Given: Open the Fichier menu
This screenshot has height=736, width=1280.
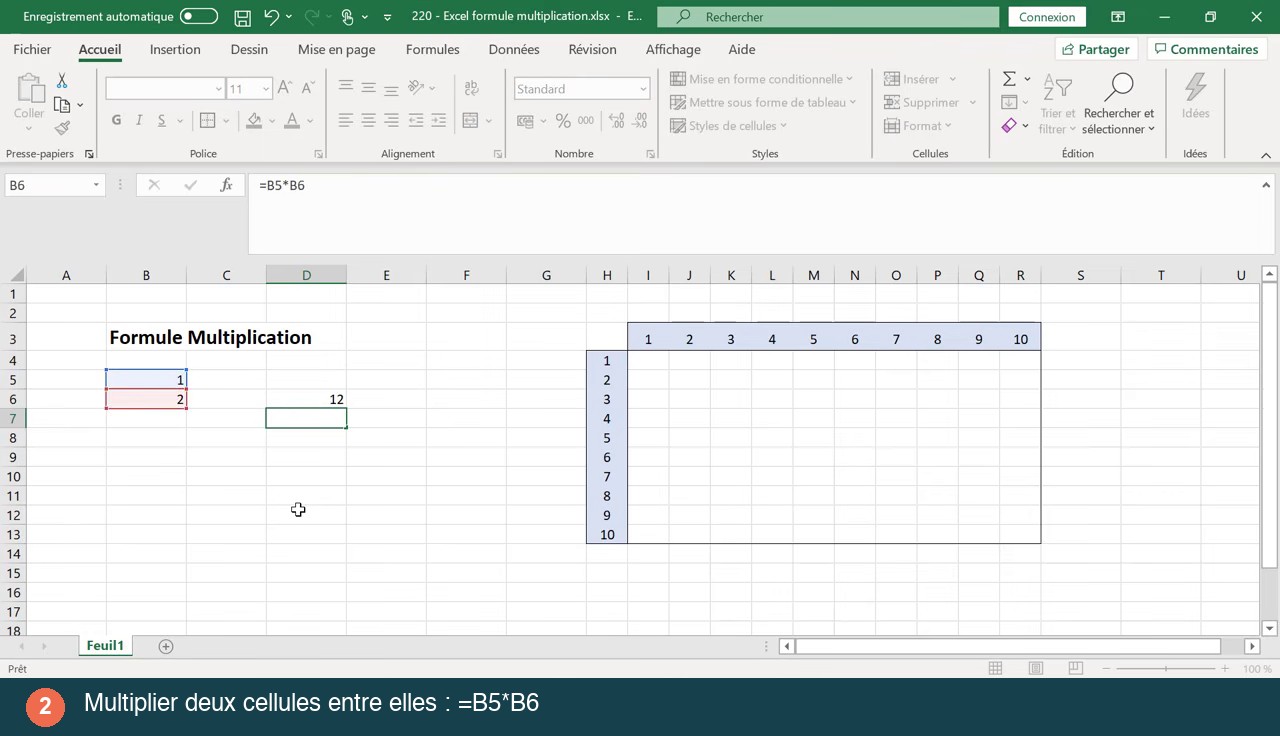Looking at the screenshot, I should [32, 49].
